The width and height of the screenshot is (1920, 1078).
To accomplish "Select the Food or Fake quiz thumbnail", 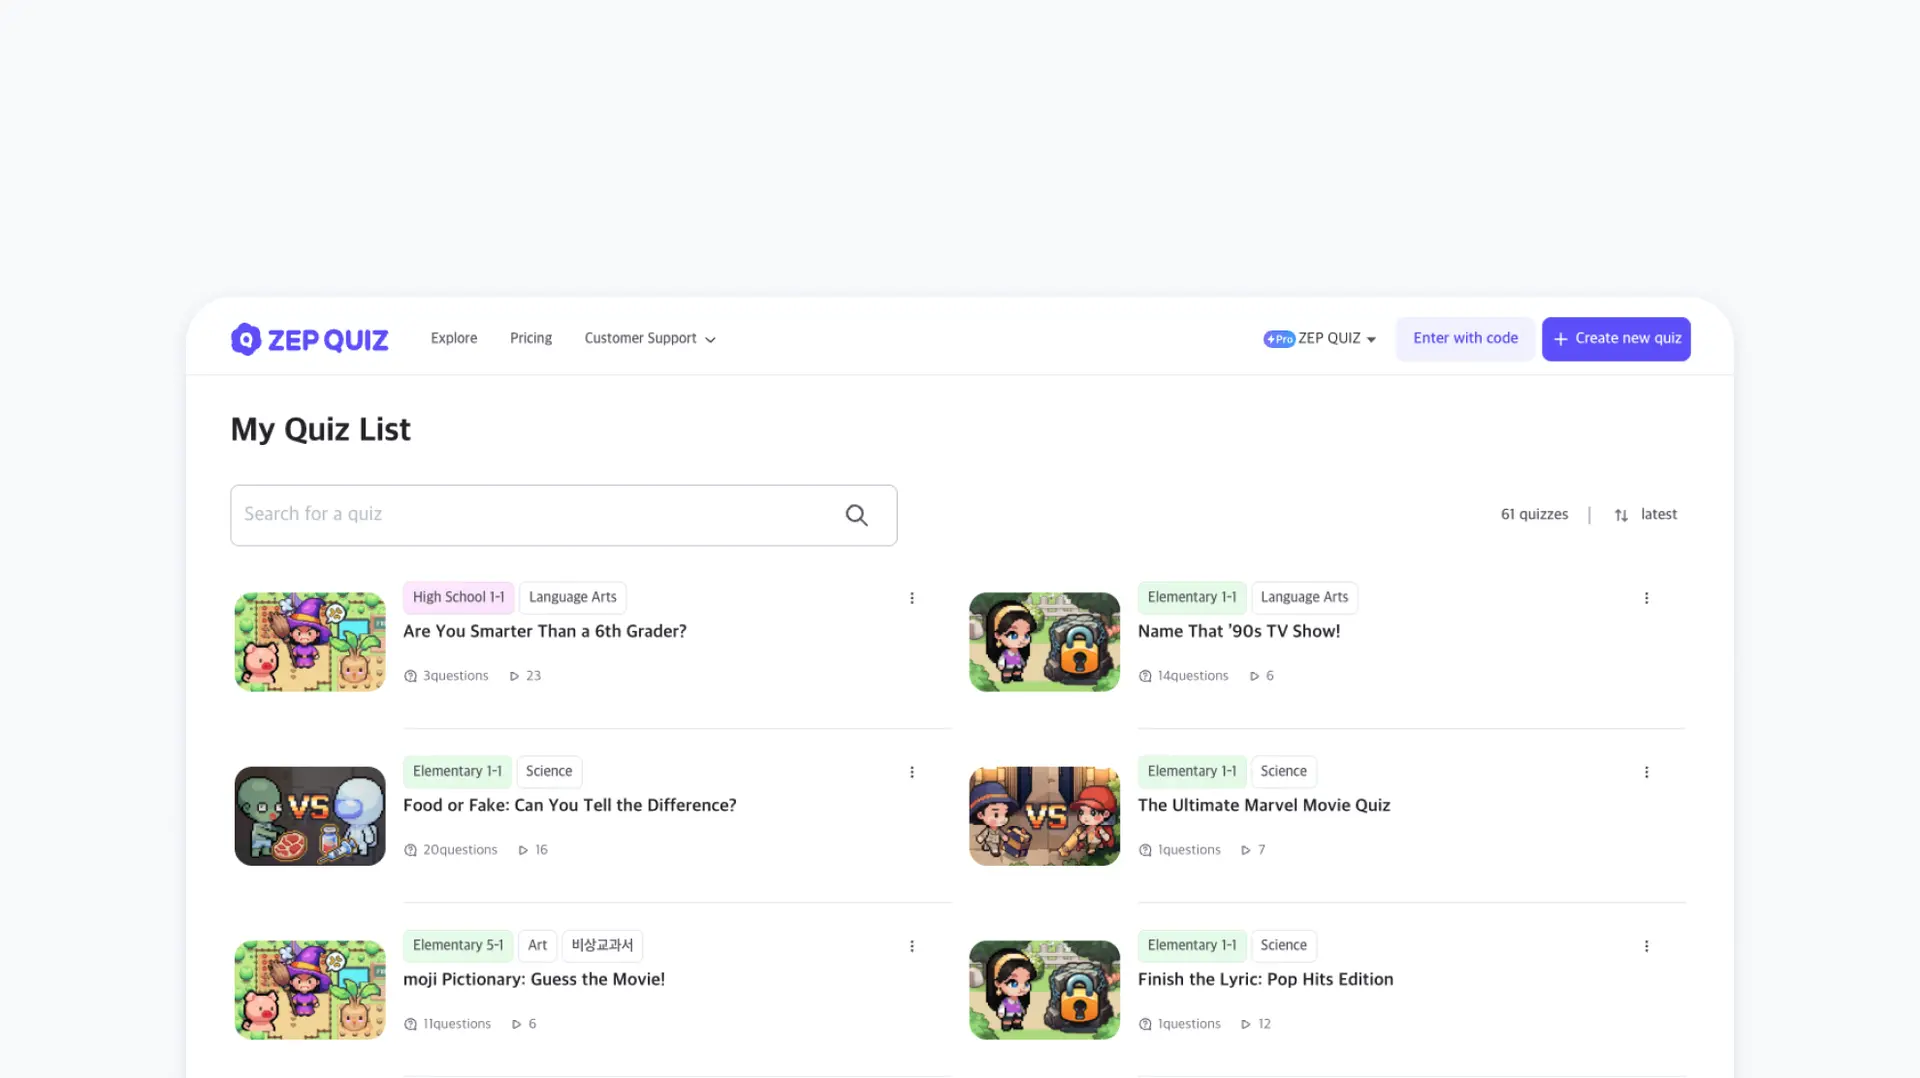I will [310, 816].
